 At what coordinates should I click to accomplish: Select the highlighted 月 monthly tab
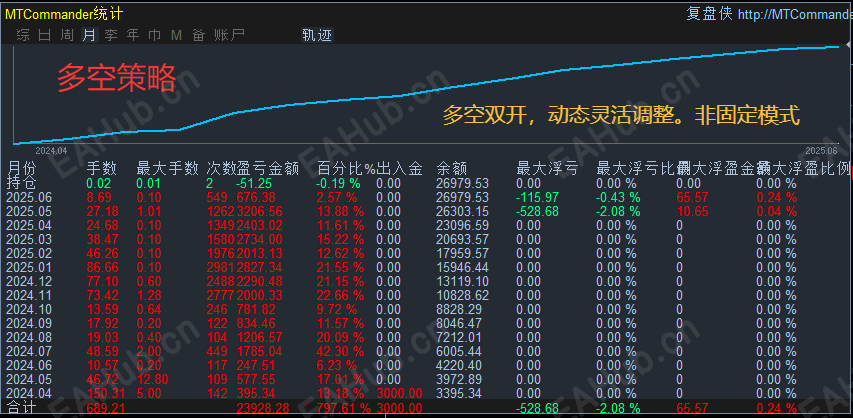(x=89, y=35)
